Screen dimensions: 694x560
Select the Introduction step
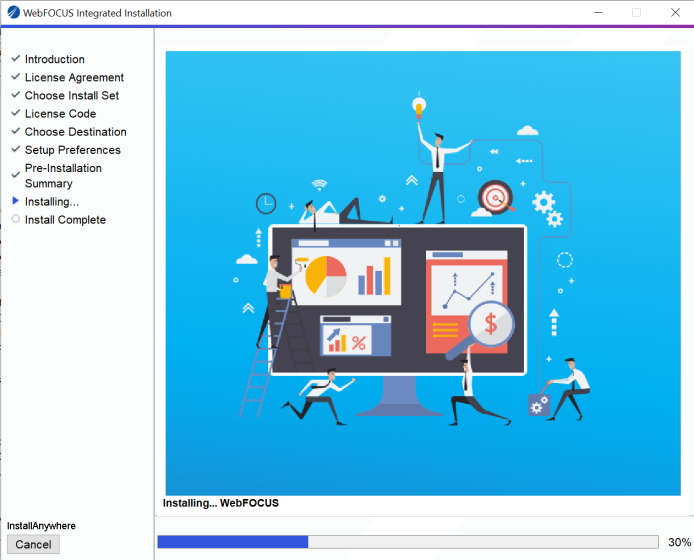[x=54, y=59]
